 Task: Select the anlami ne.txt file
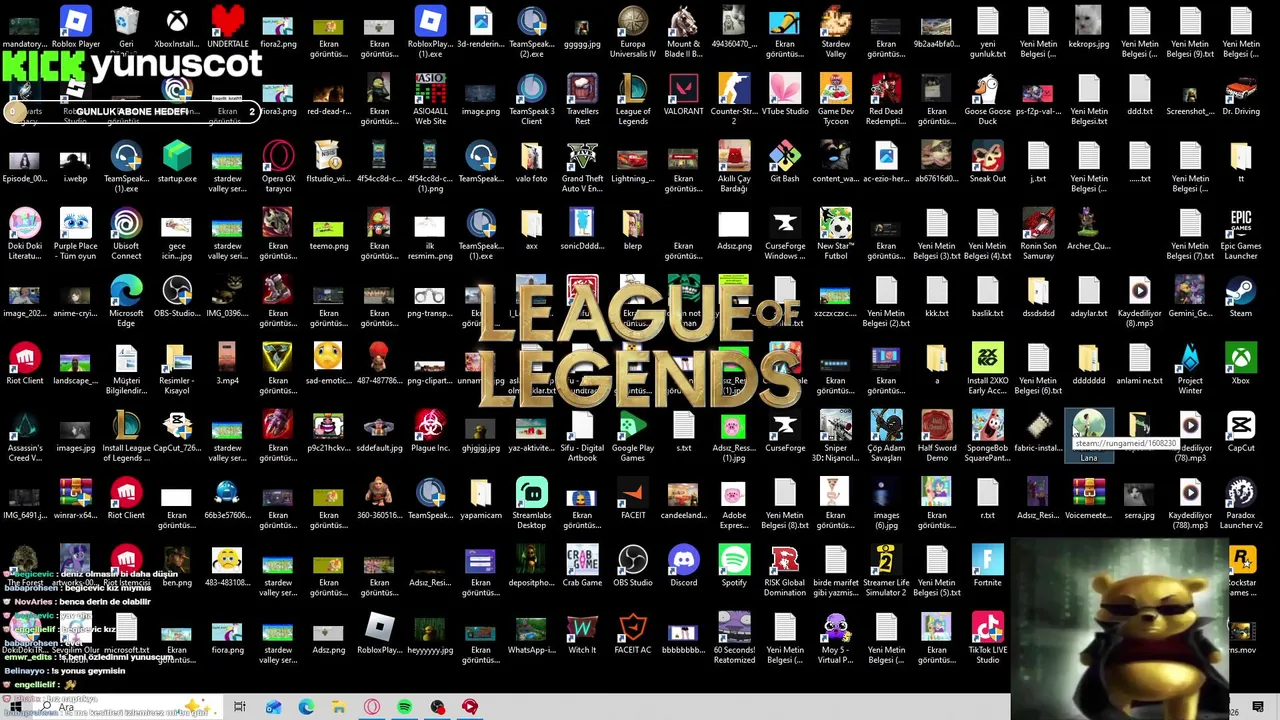point(1140,364)
